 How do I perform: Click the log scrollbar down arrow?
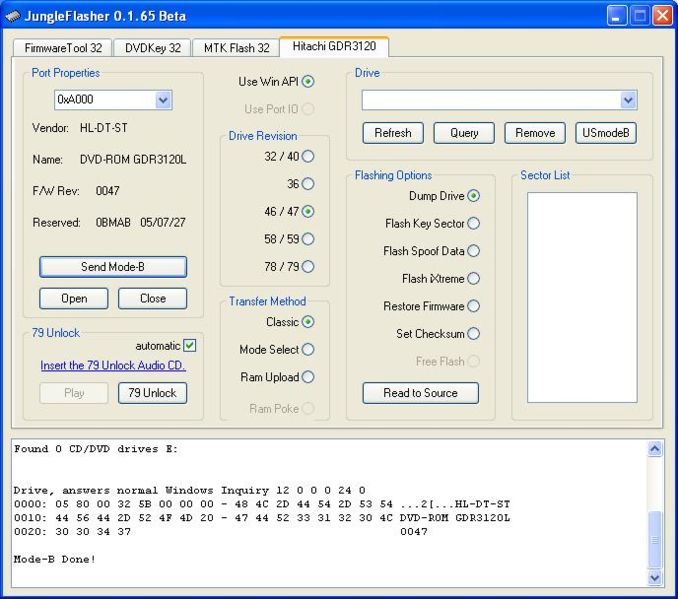(x=655, y=577)
